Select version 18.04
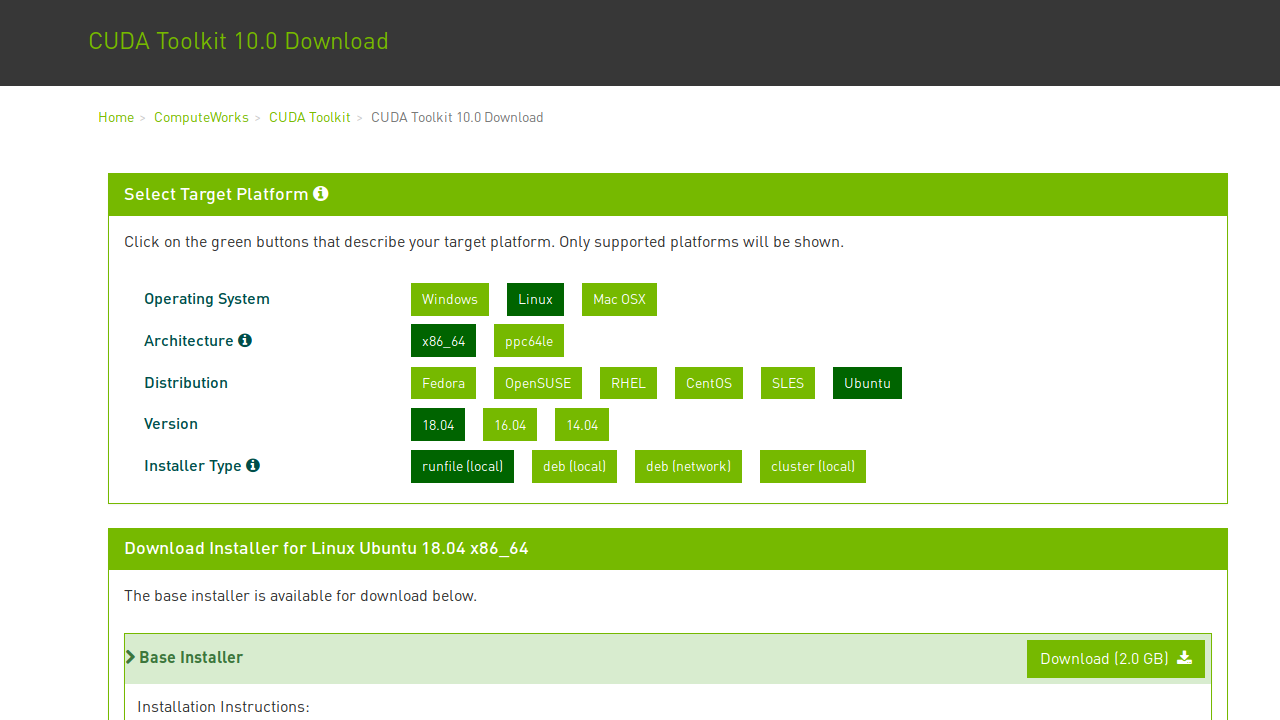Image resolution: width=1280 pixels, height=720 pixels. (x=438, y=425)
